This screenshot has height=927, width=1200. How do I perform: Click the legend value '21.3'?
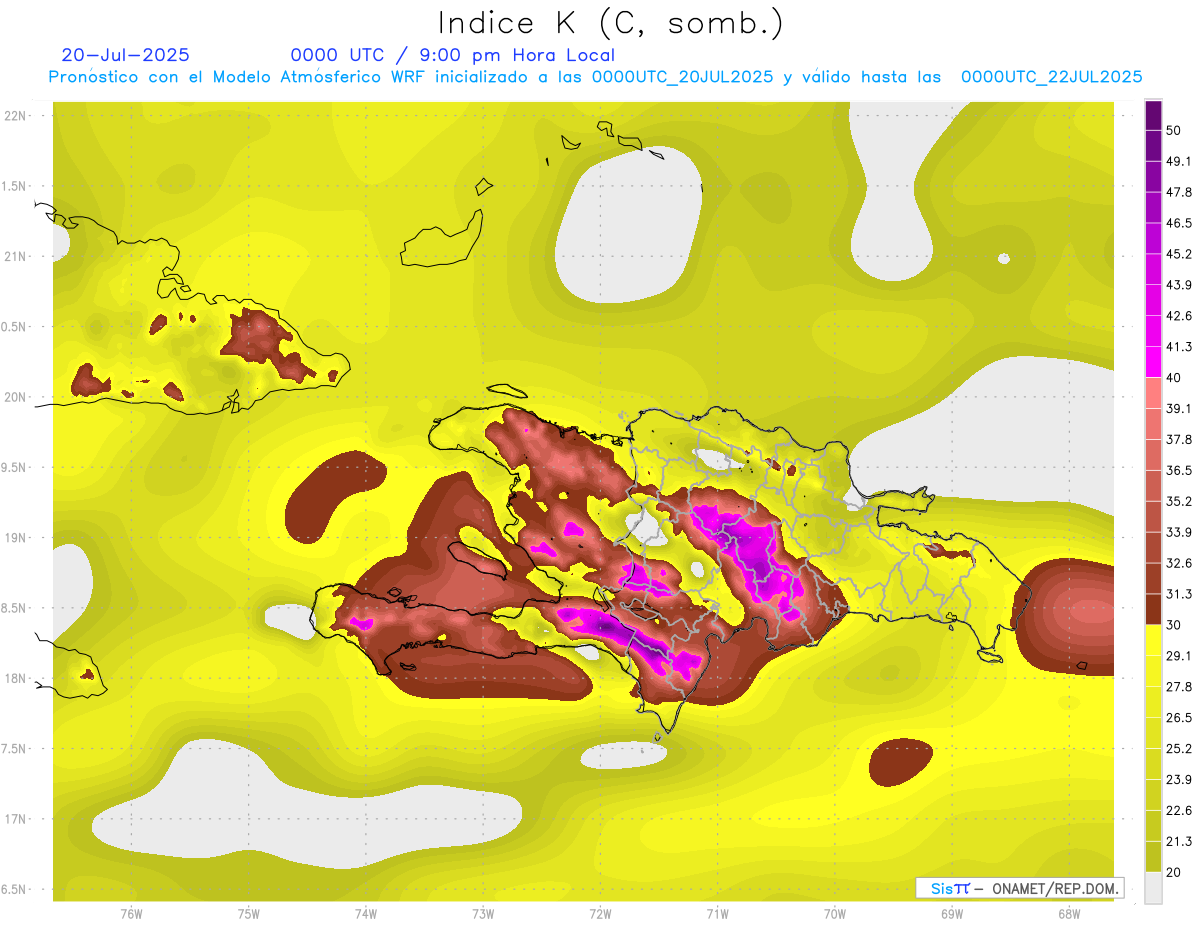[1179, 841]
